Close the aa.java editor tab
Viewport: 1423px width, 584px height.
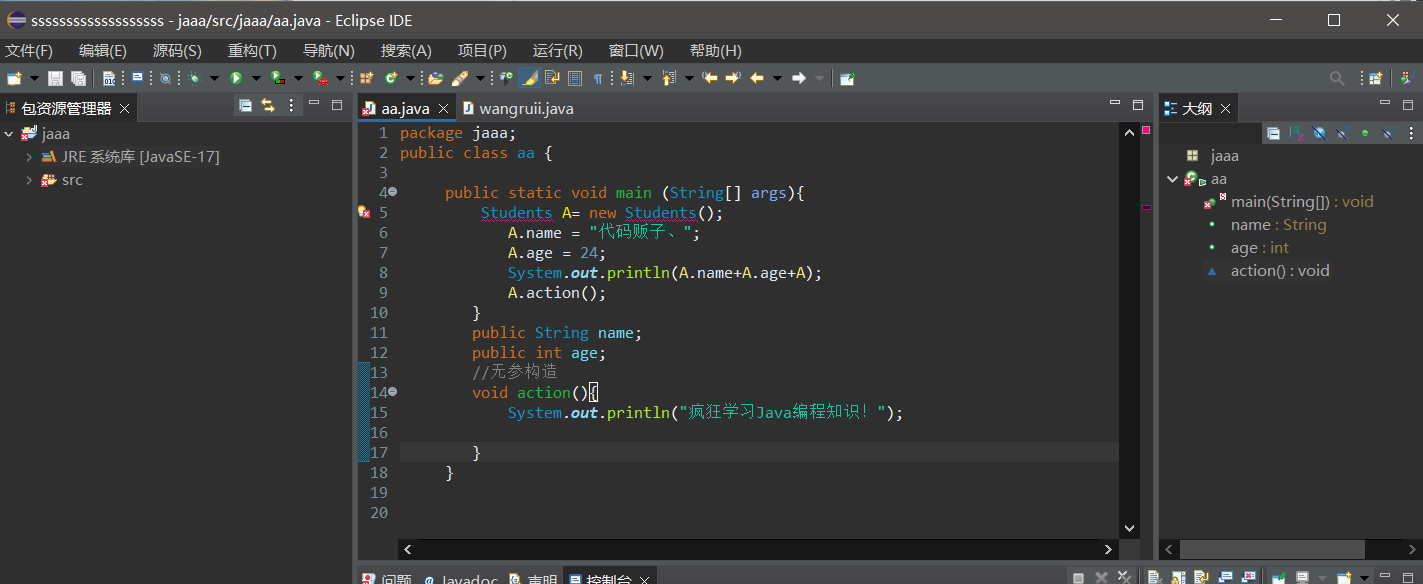(x=444, y=108)
